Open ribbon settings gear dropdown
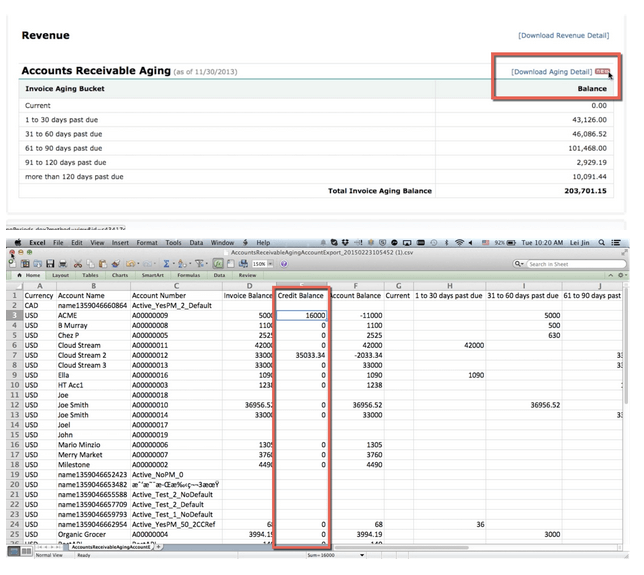Viewport: 644px width, 575px height. pyautogui.click(x=621, y=275)
